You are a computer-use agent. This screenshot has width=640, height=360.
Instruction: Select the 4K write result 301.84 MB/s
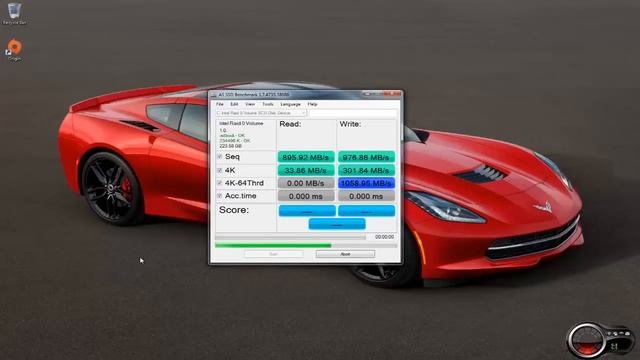pyautogui.click(x=366, y=170)
